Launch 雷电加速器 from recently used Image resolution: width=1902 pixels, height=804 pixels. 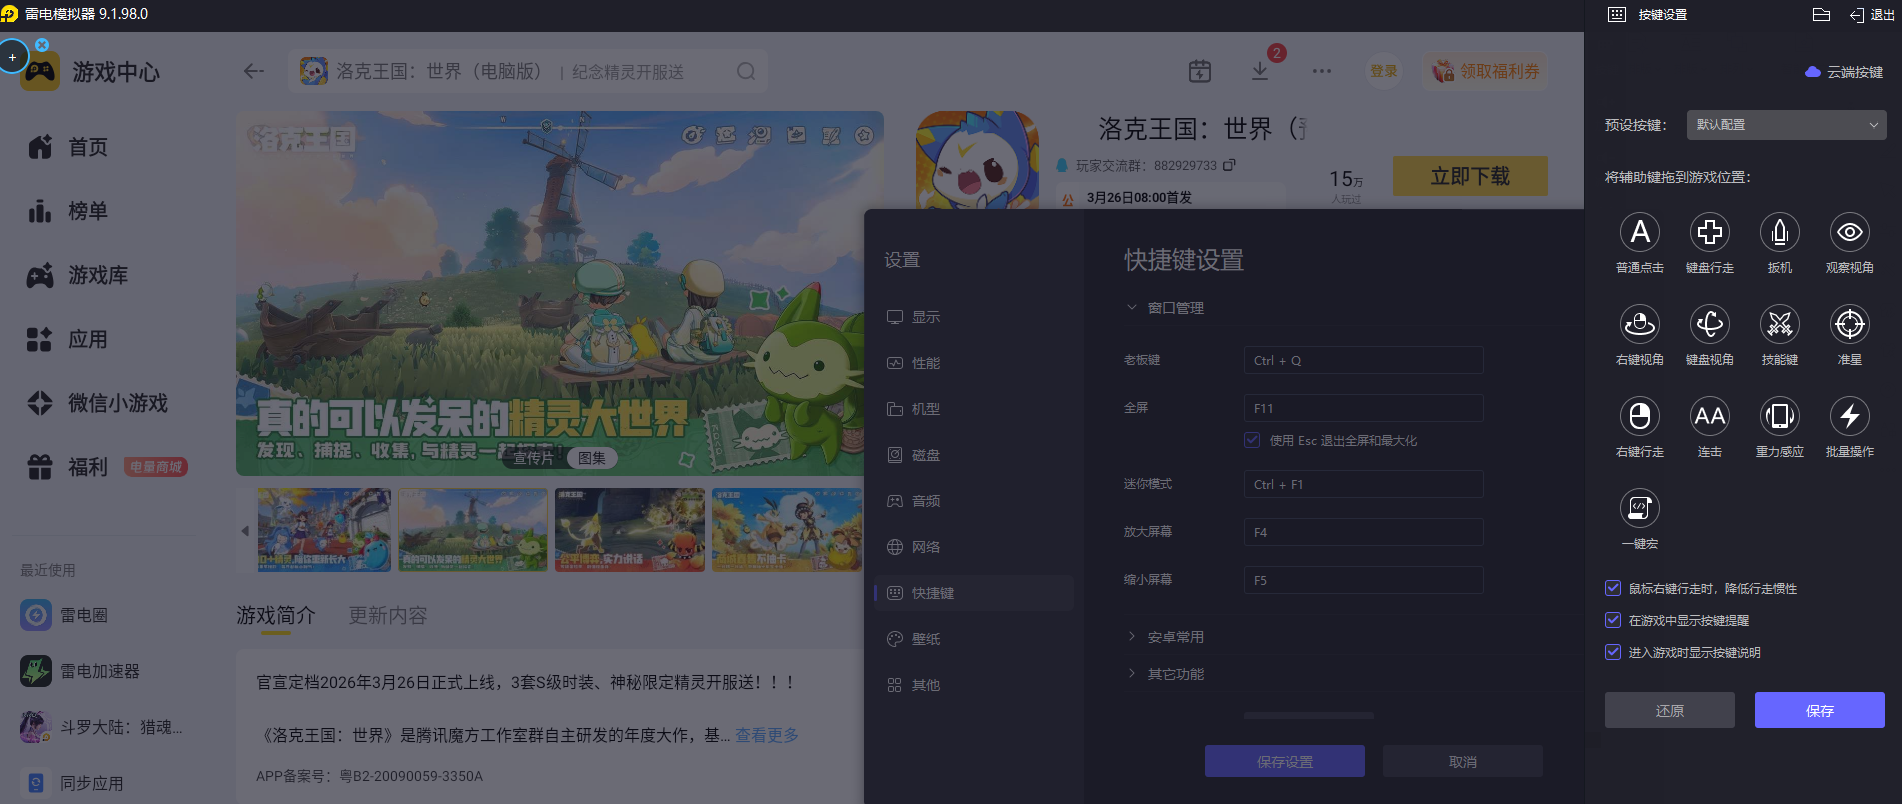click(80, 671)
